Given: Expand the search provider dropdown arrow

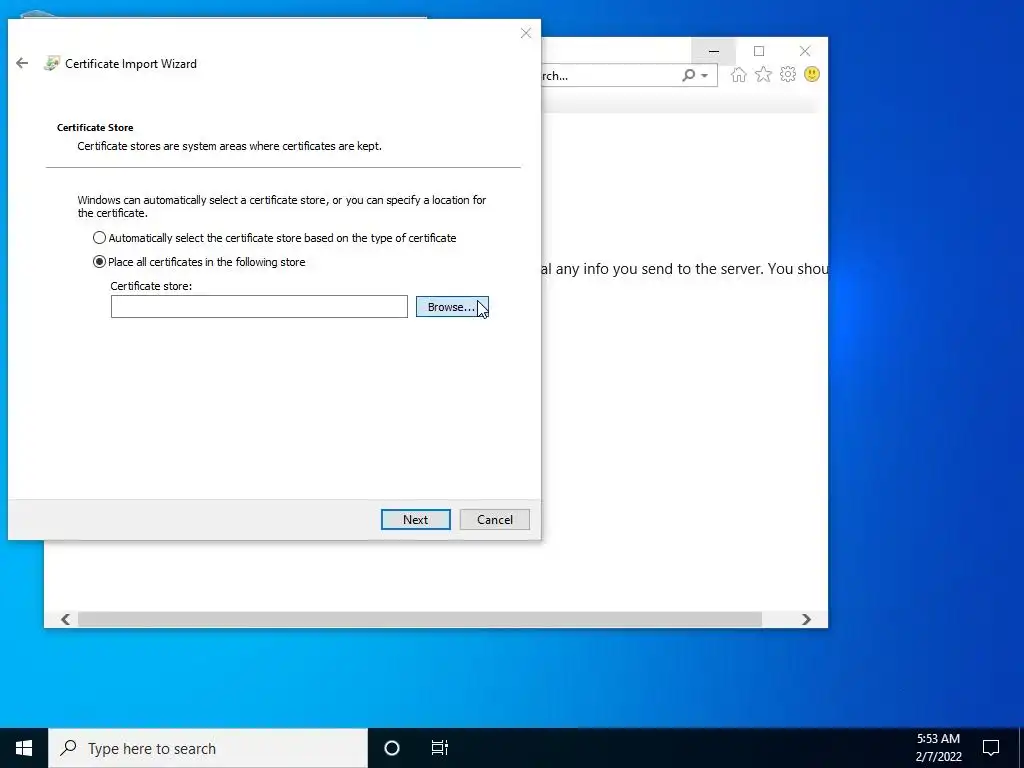Looking at the screenshot, I should (x=705, y=76).
